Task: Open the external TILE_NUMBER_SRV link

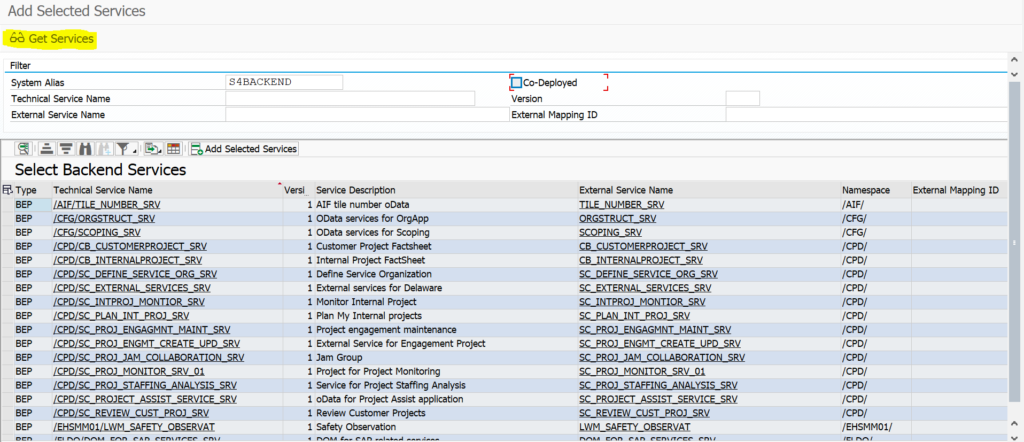Action: pyautogui.click(x=622, y=204)
